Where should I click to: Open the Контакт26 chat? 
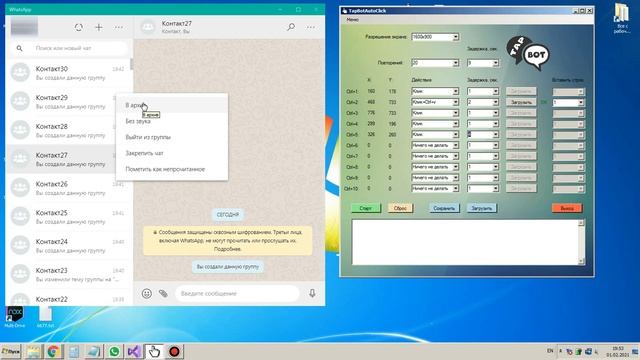(69, 188)
